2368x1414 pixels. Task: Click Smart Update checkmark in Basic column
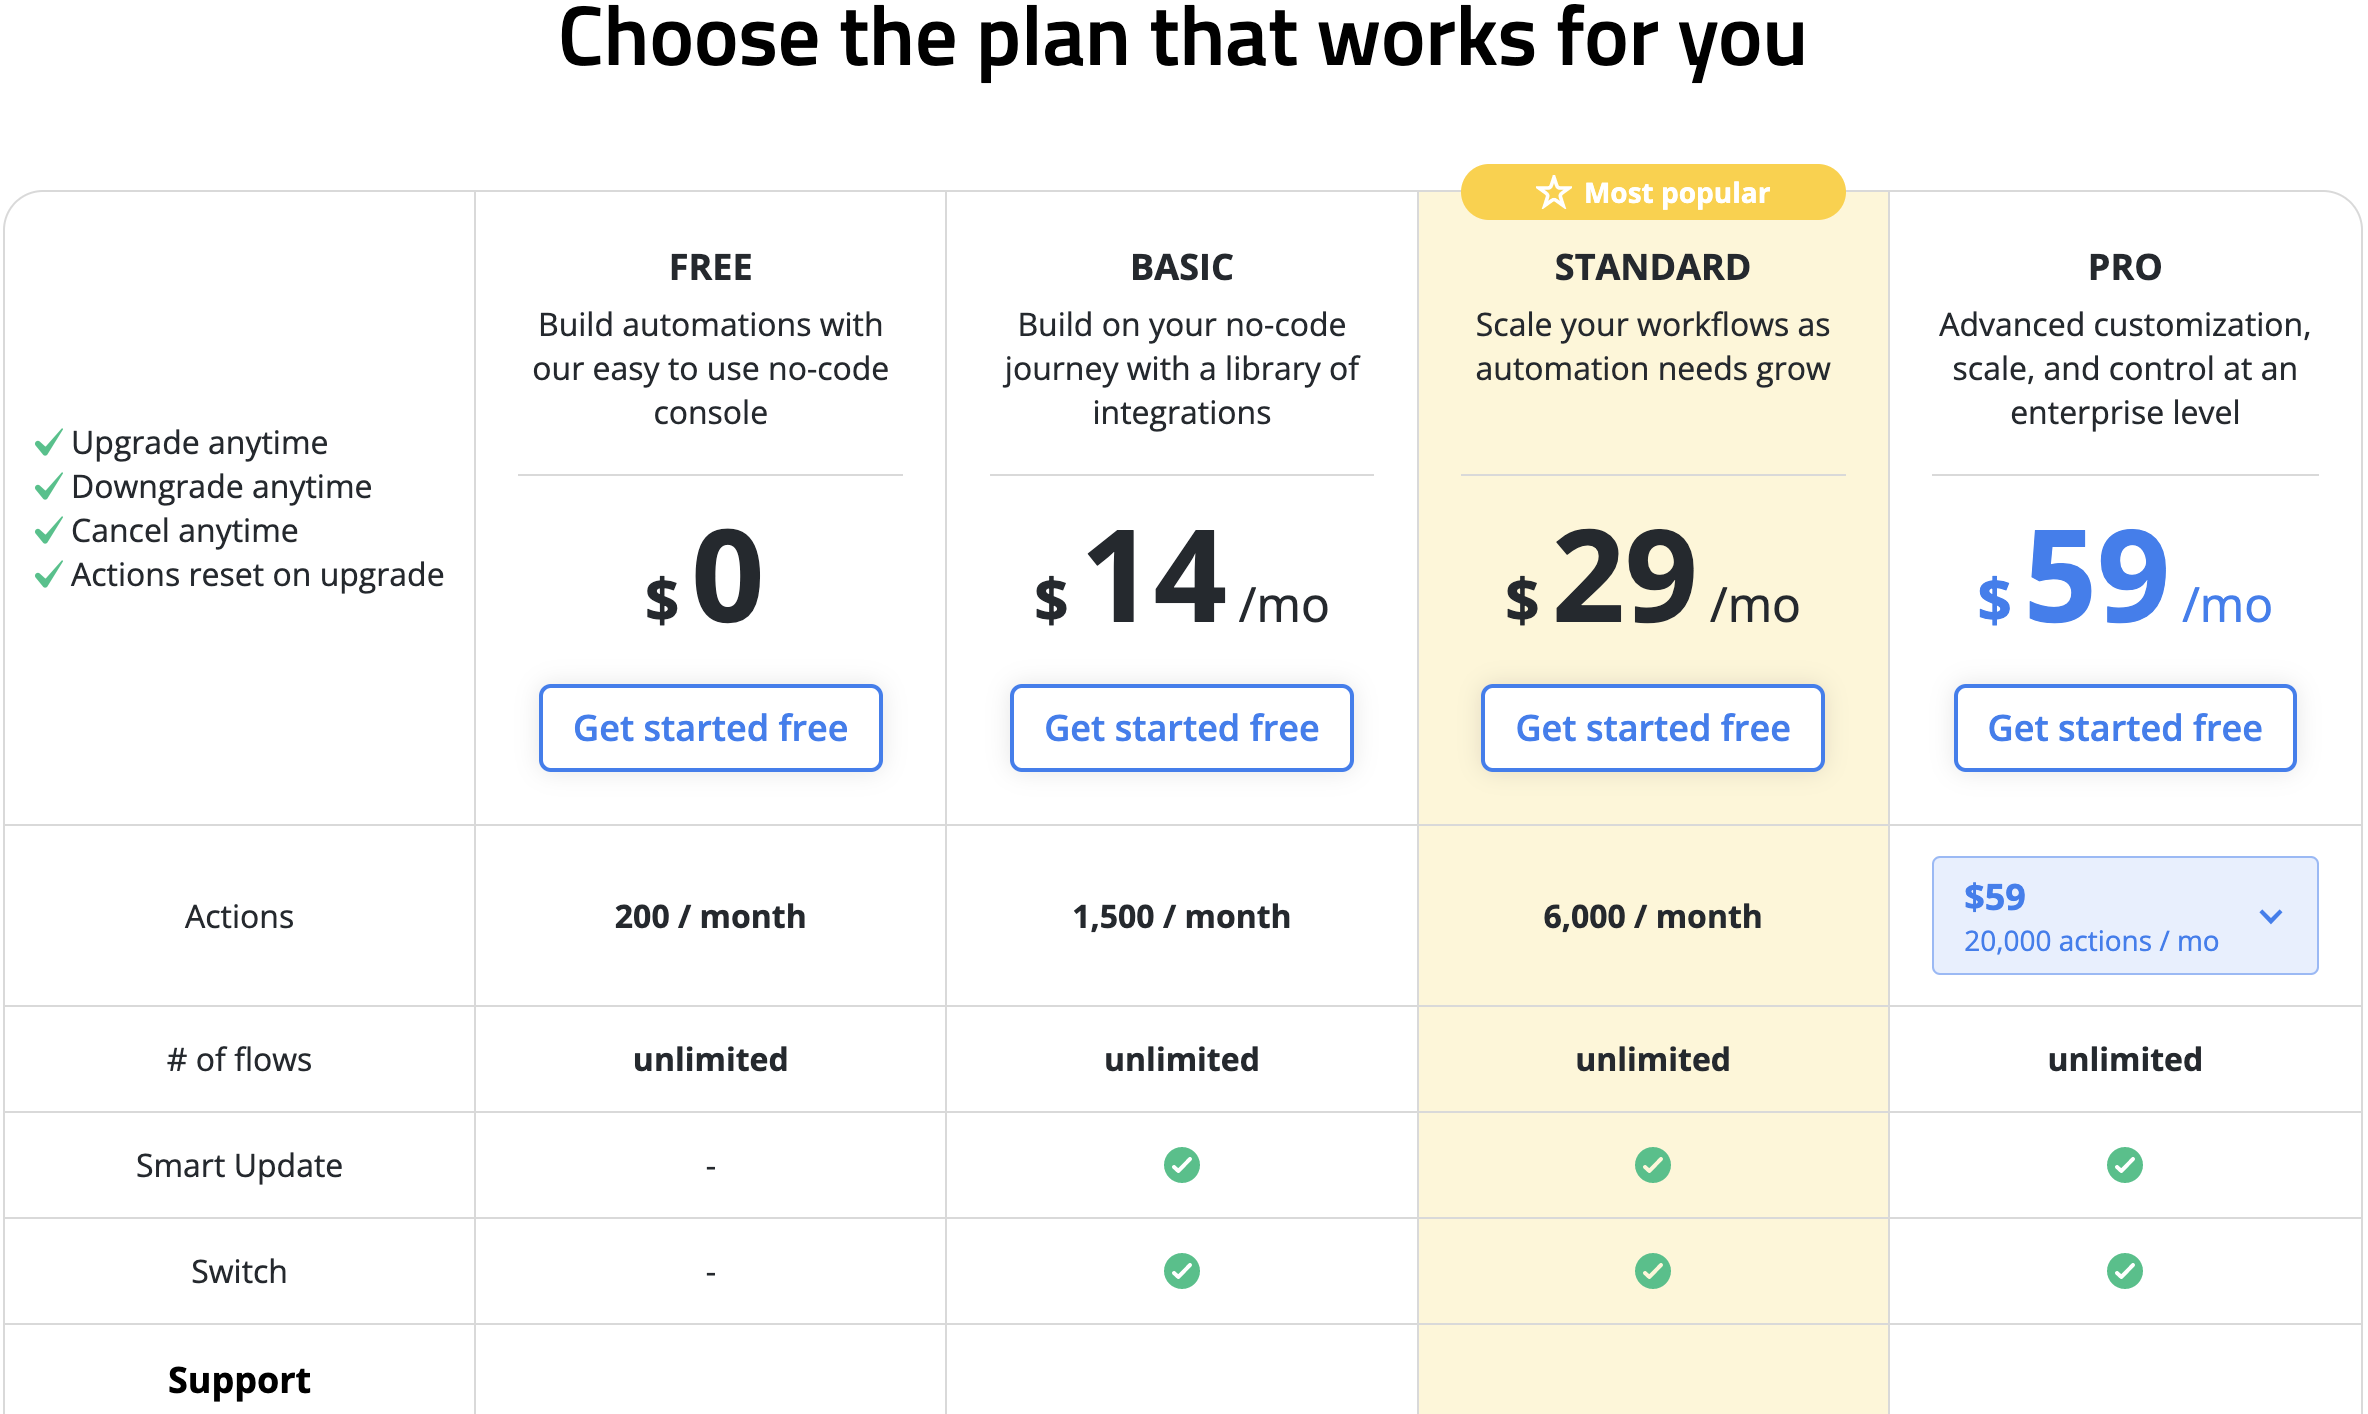1181,1165
